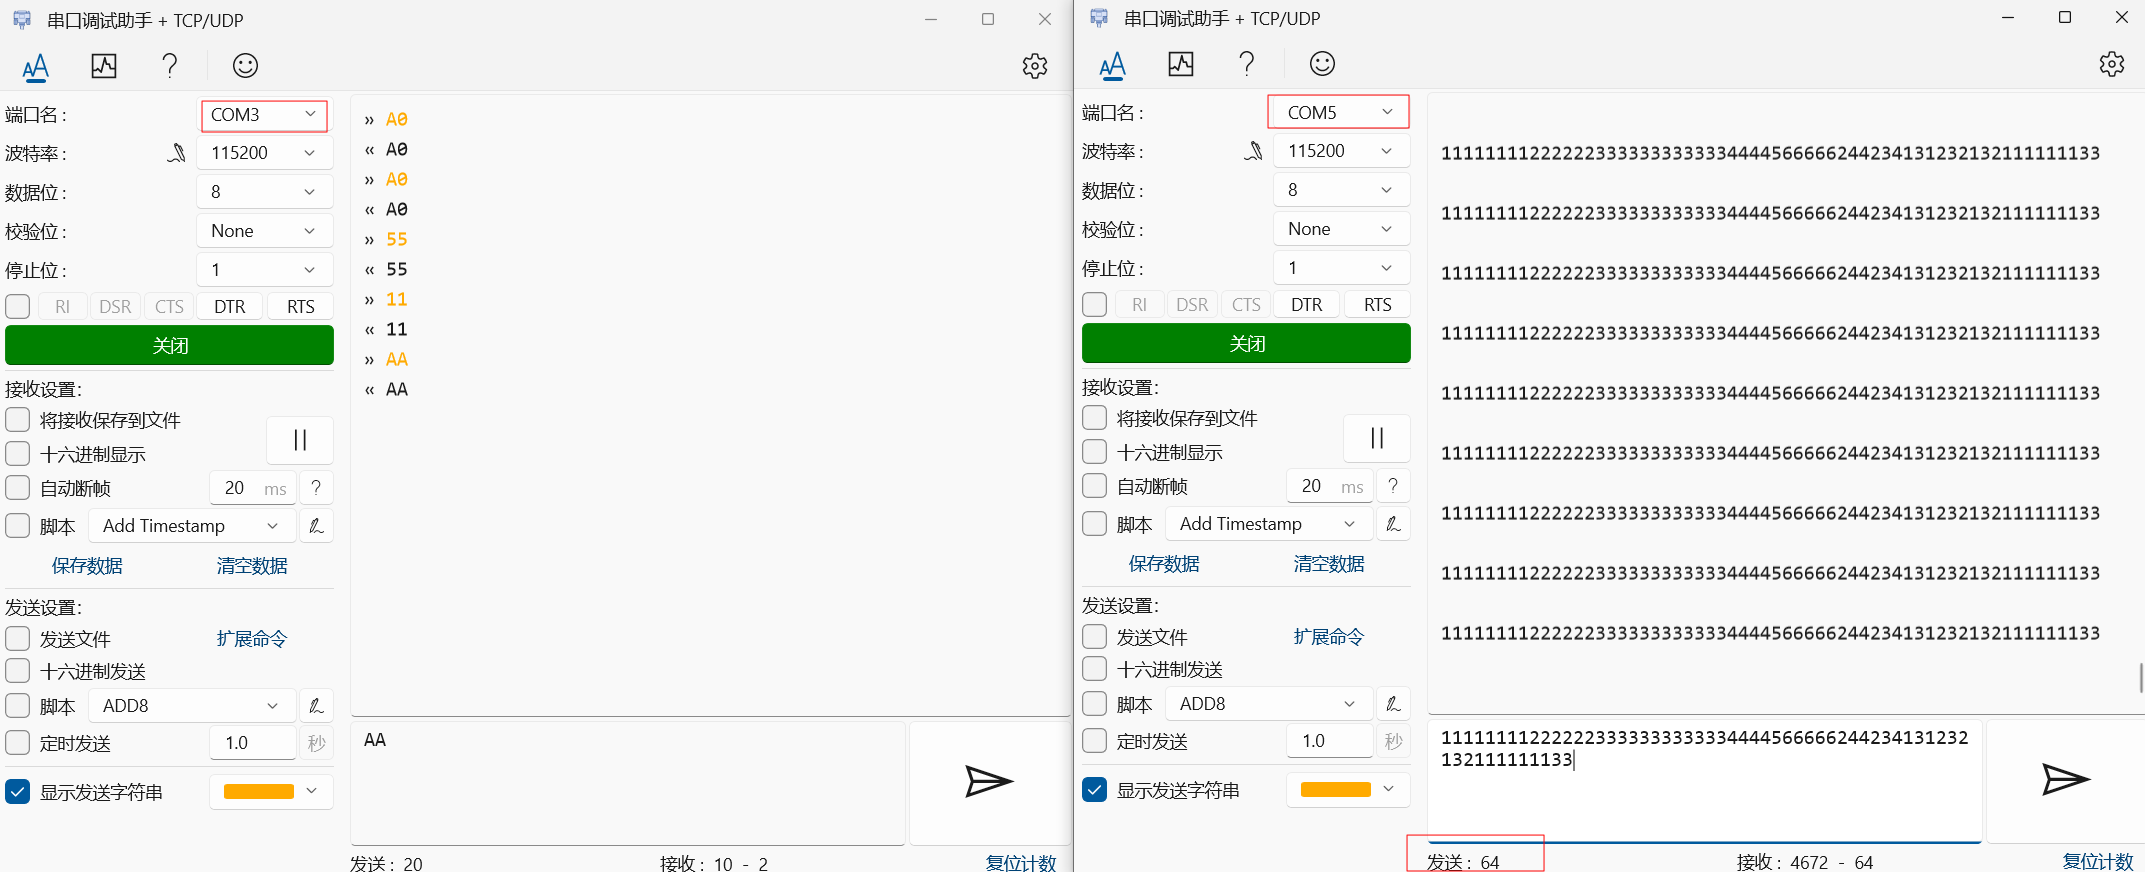Open the waveform chart icon in right window
Screen dimensions: 2145x872
[x=1181, y=64]
